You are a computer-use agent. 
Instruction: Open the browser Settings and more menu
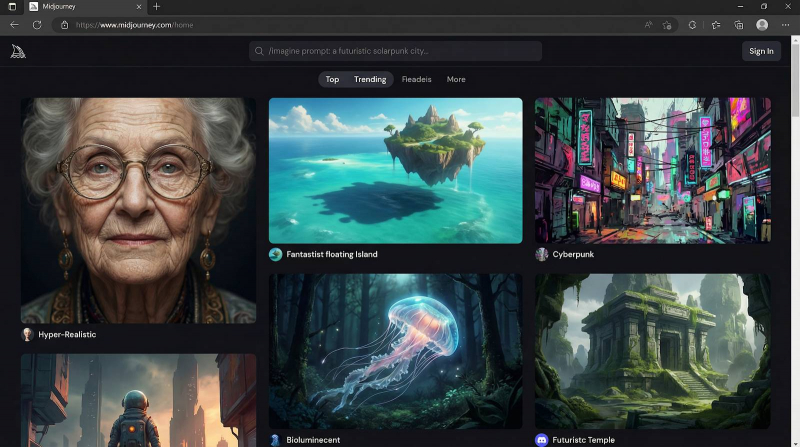coord(786,25)
